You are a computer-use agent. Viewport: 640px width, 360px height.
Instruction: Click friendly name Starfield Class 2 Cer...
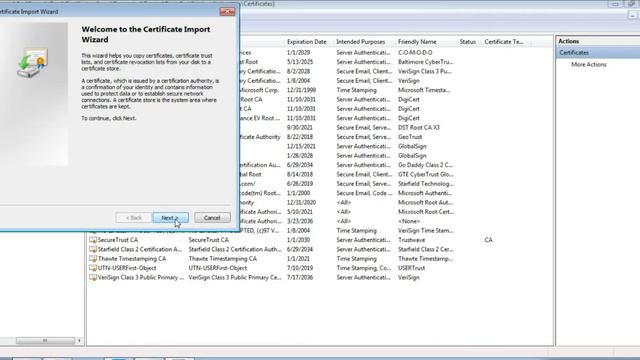pyautogui.click(x=426, y=250)
